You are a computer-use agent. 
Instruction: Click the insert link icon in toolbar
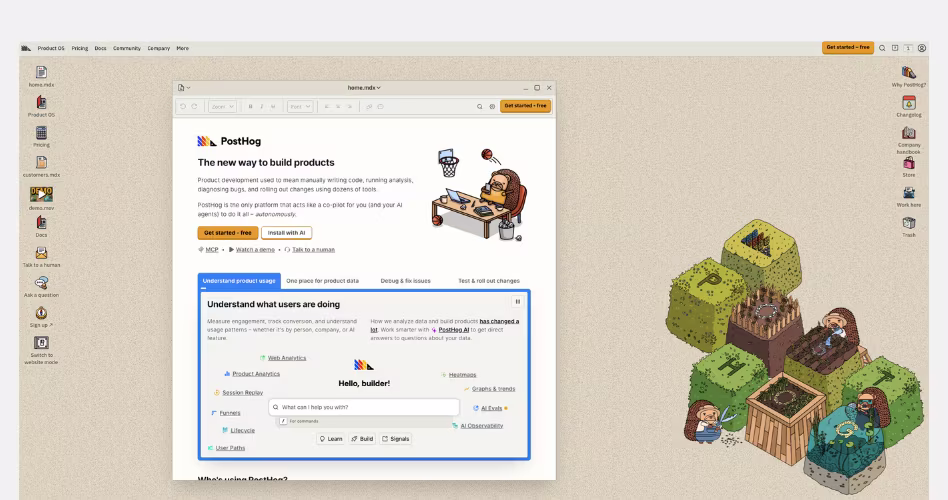[369, 106]
